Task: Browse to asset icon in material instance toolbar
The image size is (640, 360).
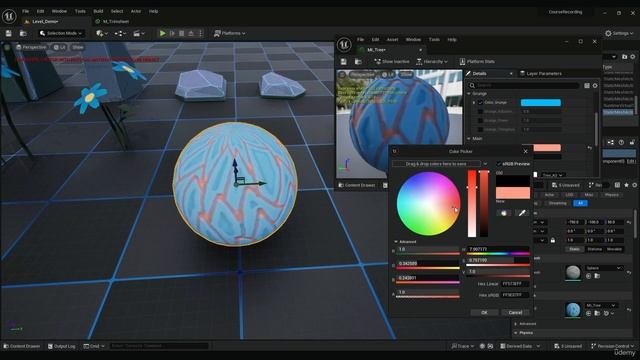Action: (358, 62)
